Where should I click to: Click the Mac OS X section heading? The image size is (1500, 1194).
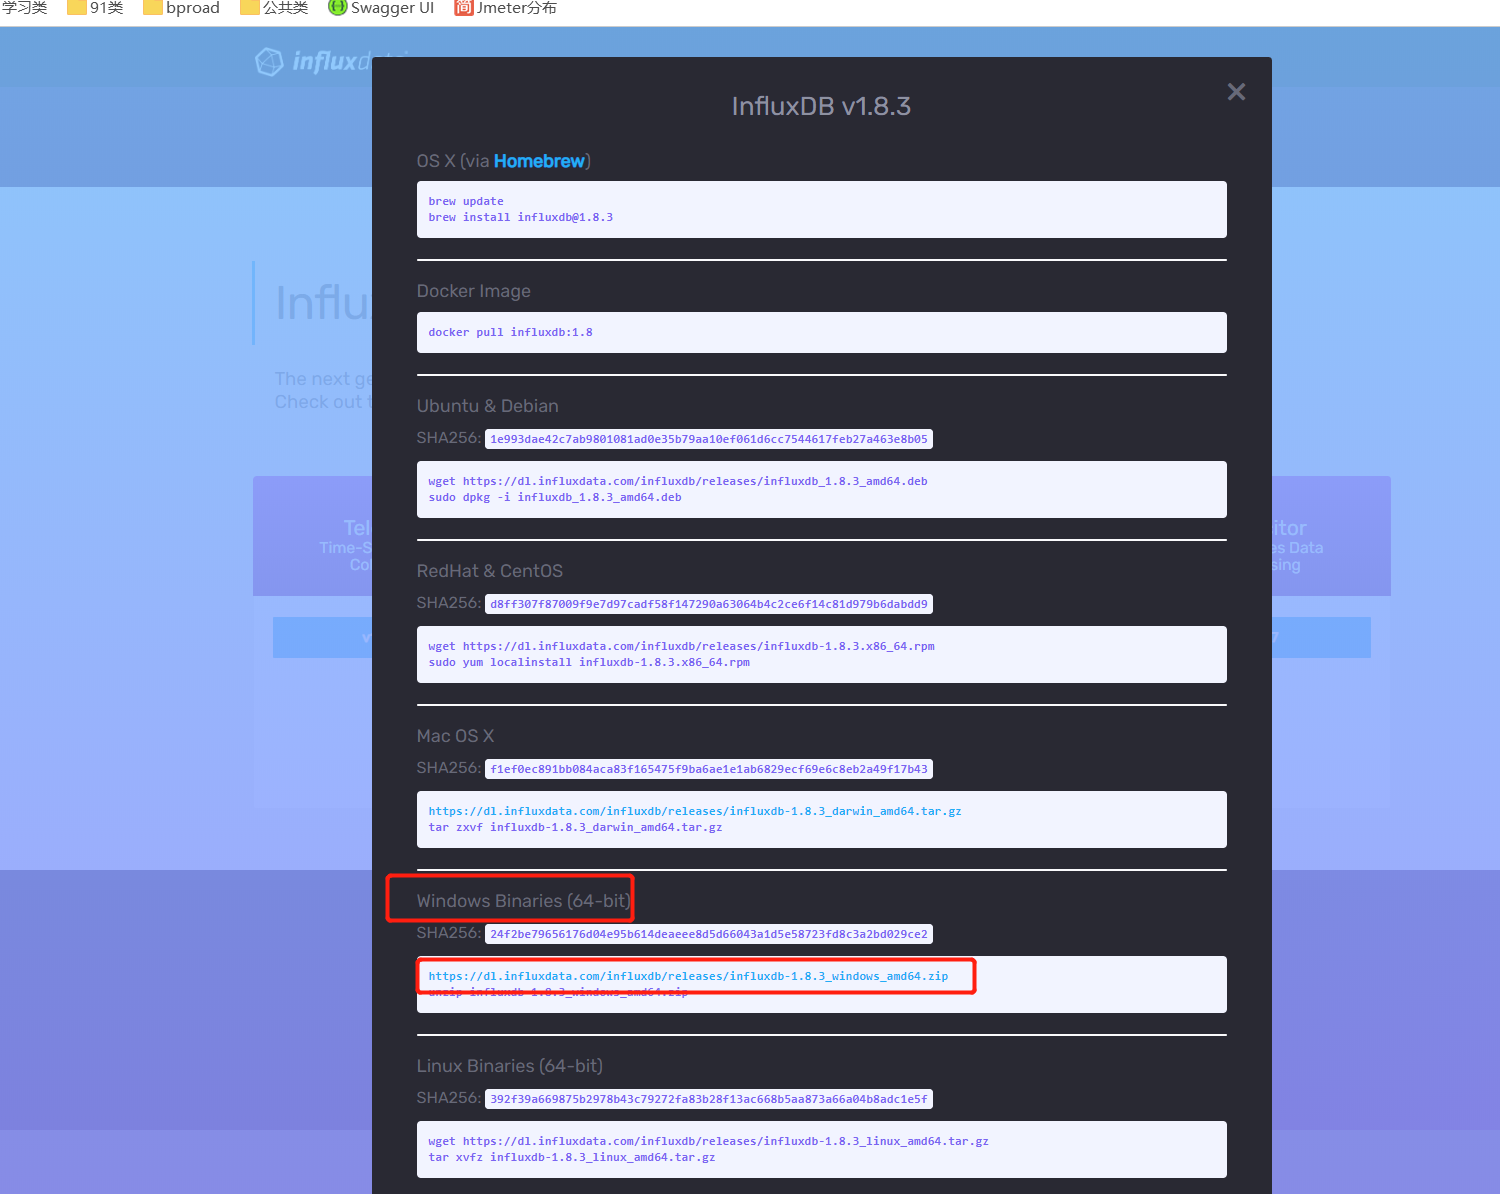(x=455, y=736)
